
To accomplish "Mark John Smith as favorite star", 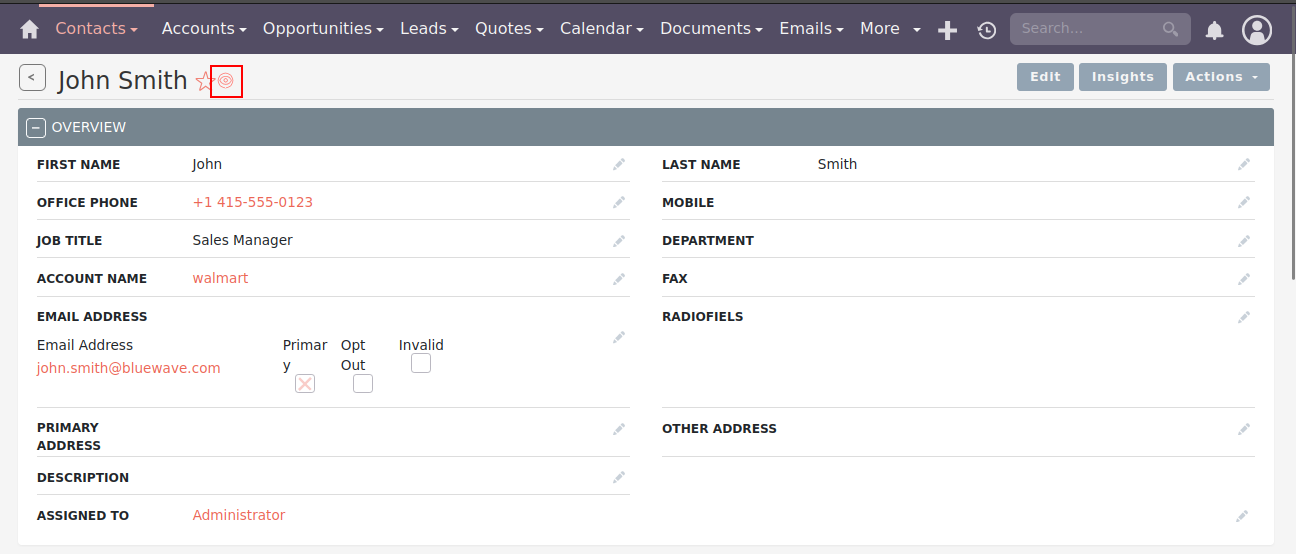I will tap(204, 81).
